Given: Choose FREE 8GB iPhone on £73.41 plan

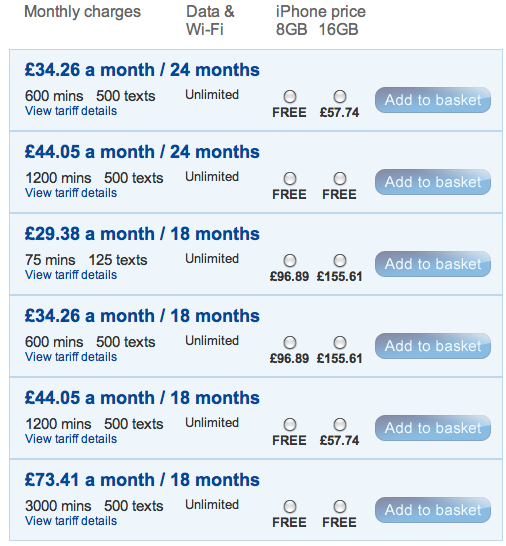Looking at the screenshot, I should [x=289, y=507].
